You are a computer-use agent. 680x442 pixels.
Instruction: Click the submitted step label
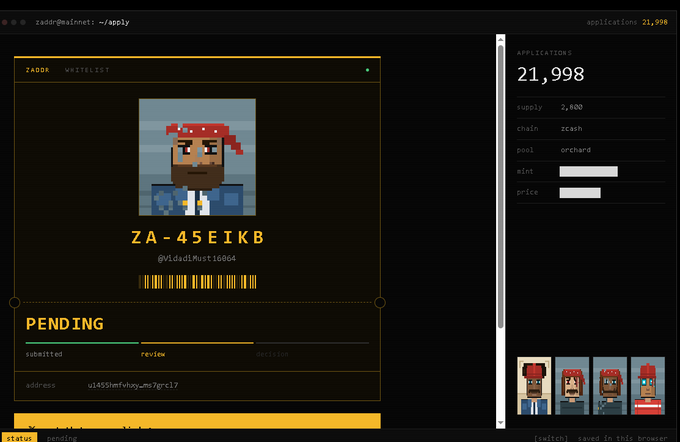[44, 354]
